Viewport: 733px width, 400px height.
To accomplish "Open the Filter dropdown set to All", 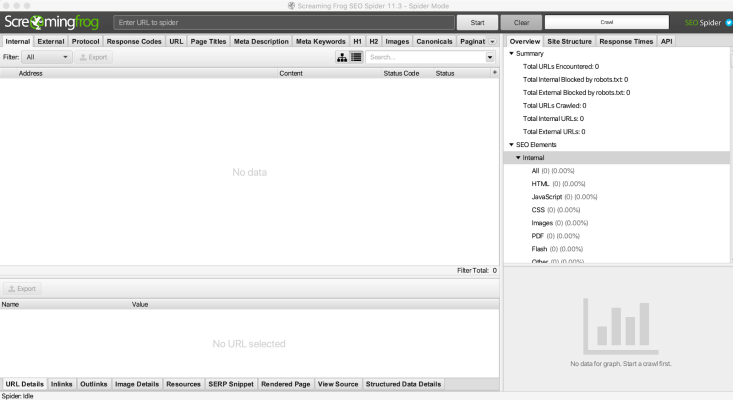I will click(47, 58).
